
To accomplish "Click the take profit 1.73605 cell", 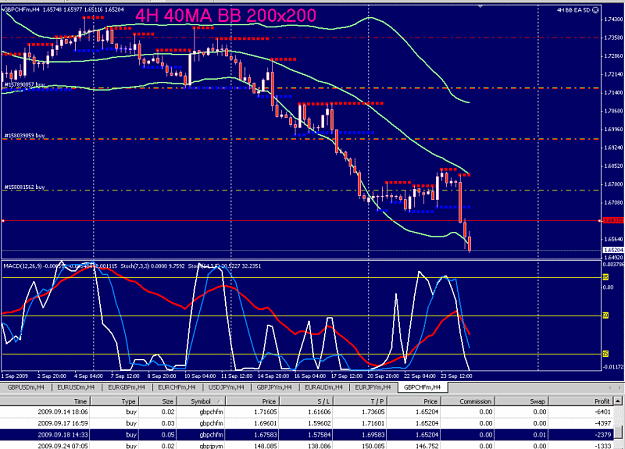I will 373,412.
